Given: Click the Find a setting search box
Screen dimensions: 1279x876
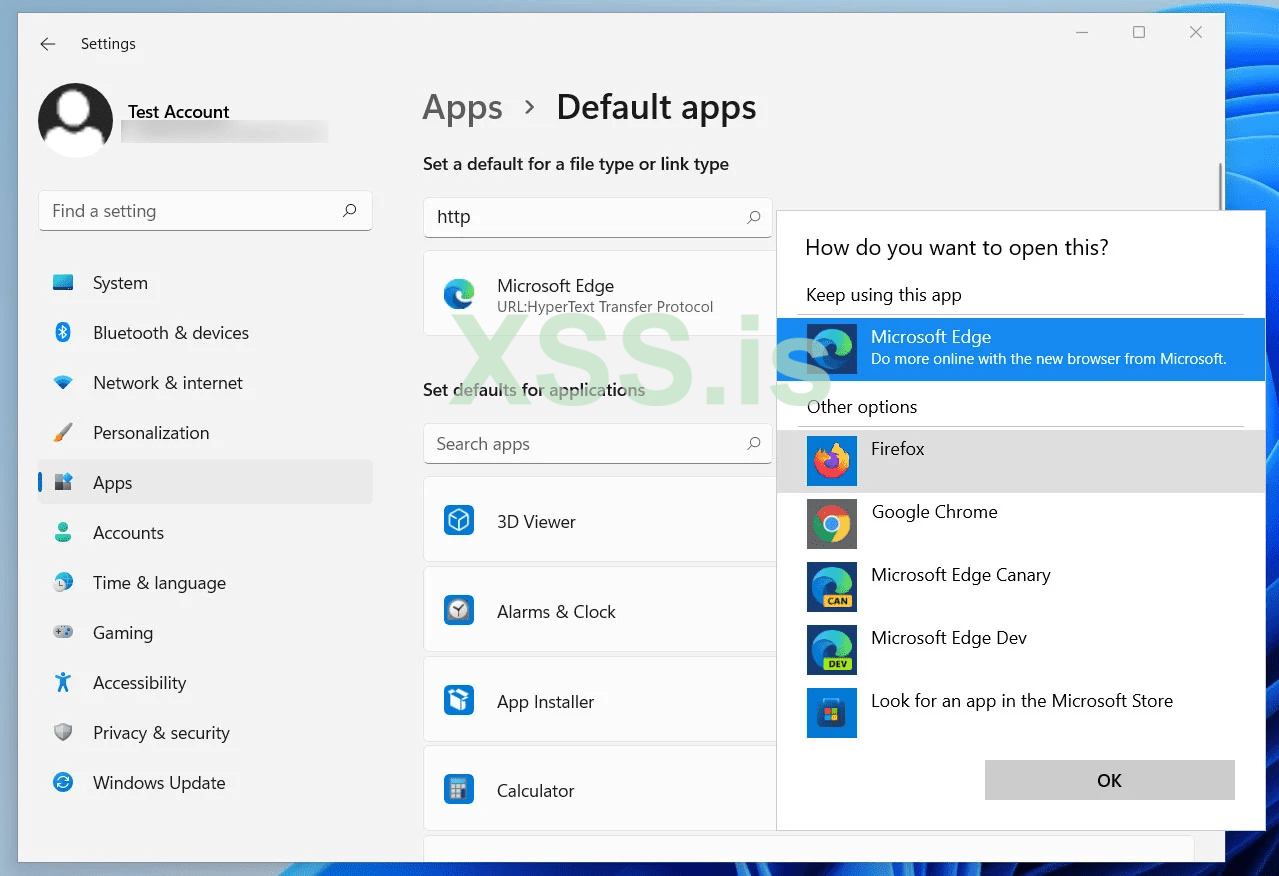Looking at the screenshot, I should click(x=190, y=211).
